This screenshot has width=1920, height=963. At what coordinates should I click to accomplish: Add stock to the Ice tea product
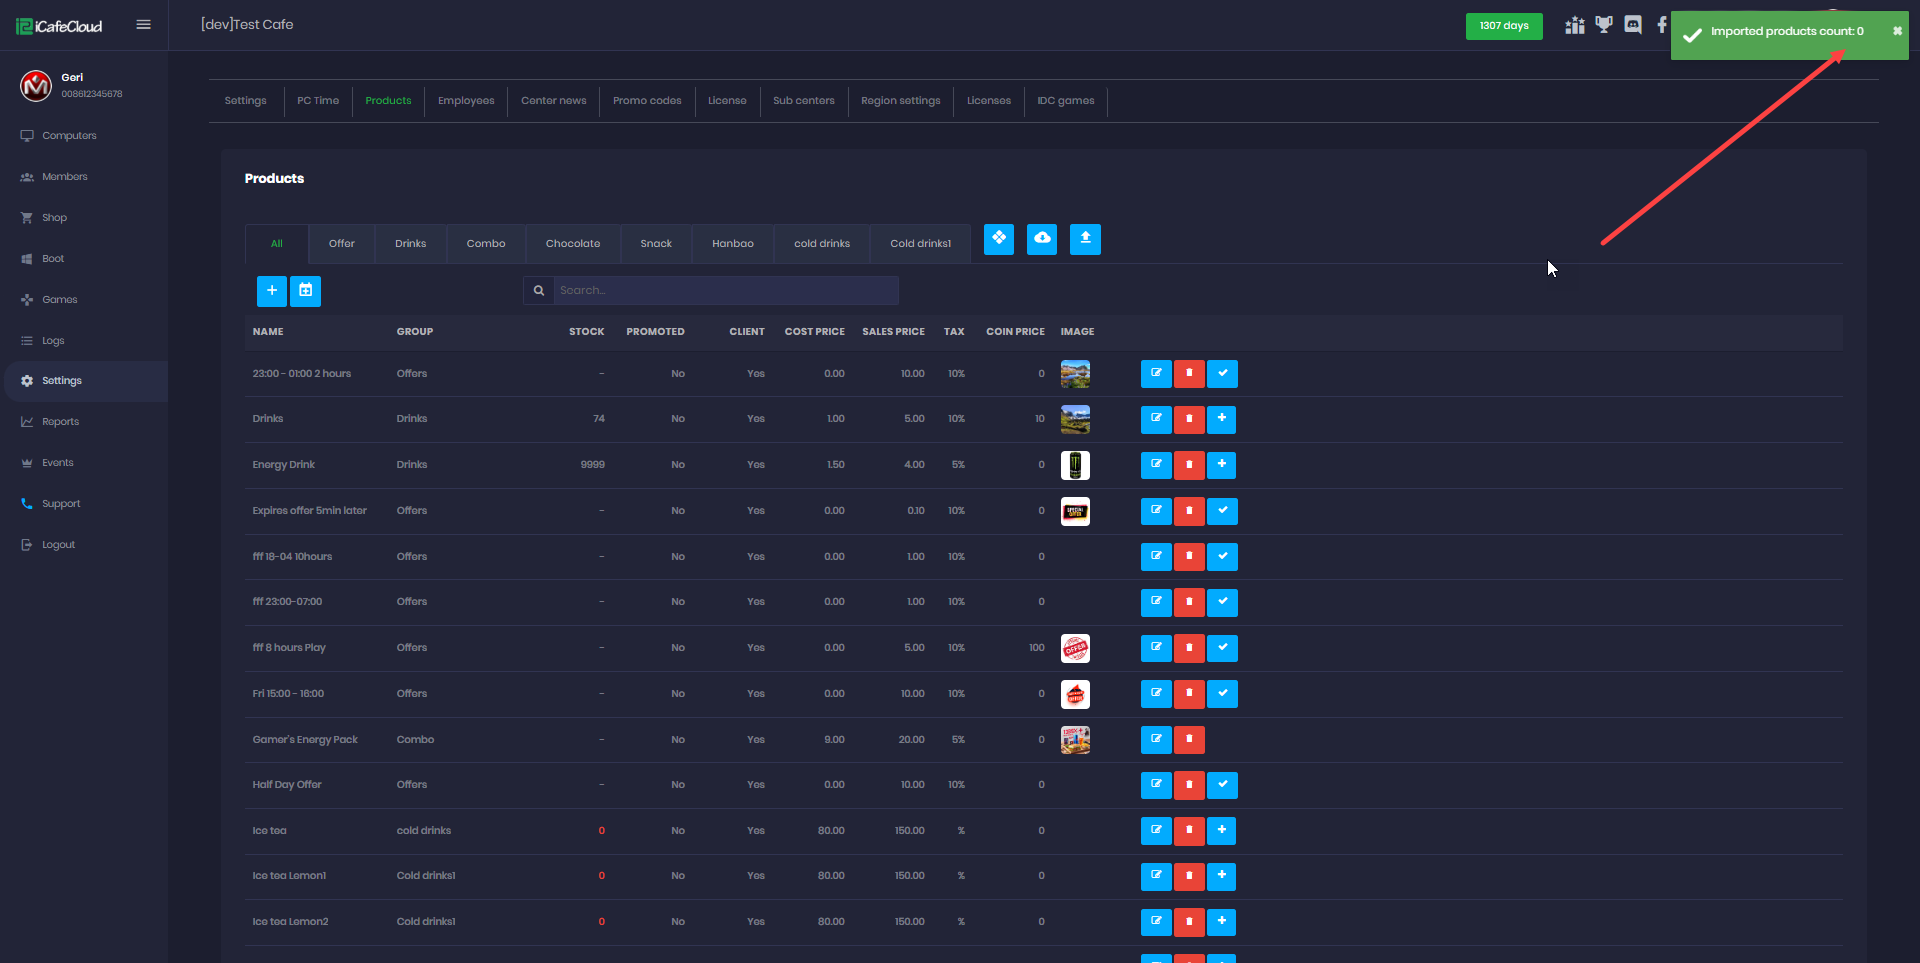point(1222,831)
